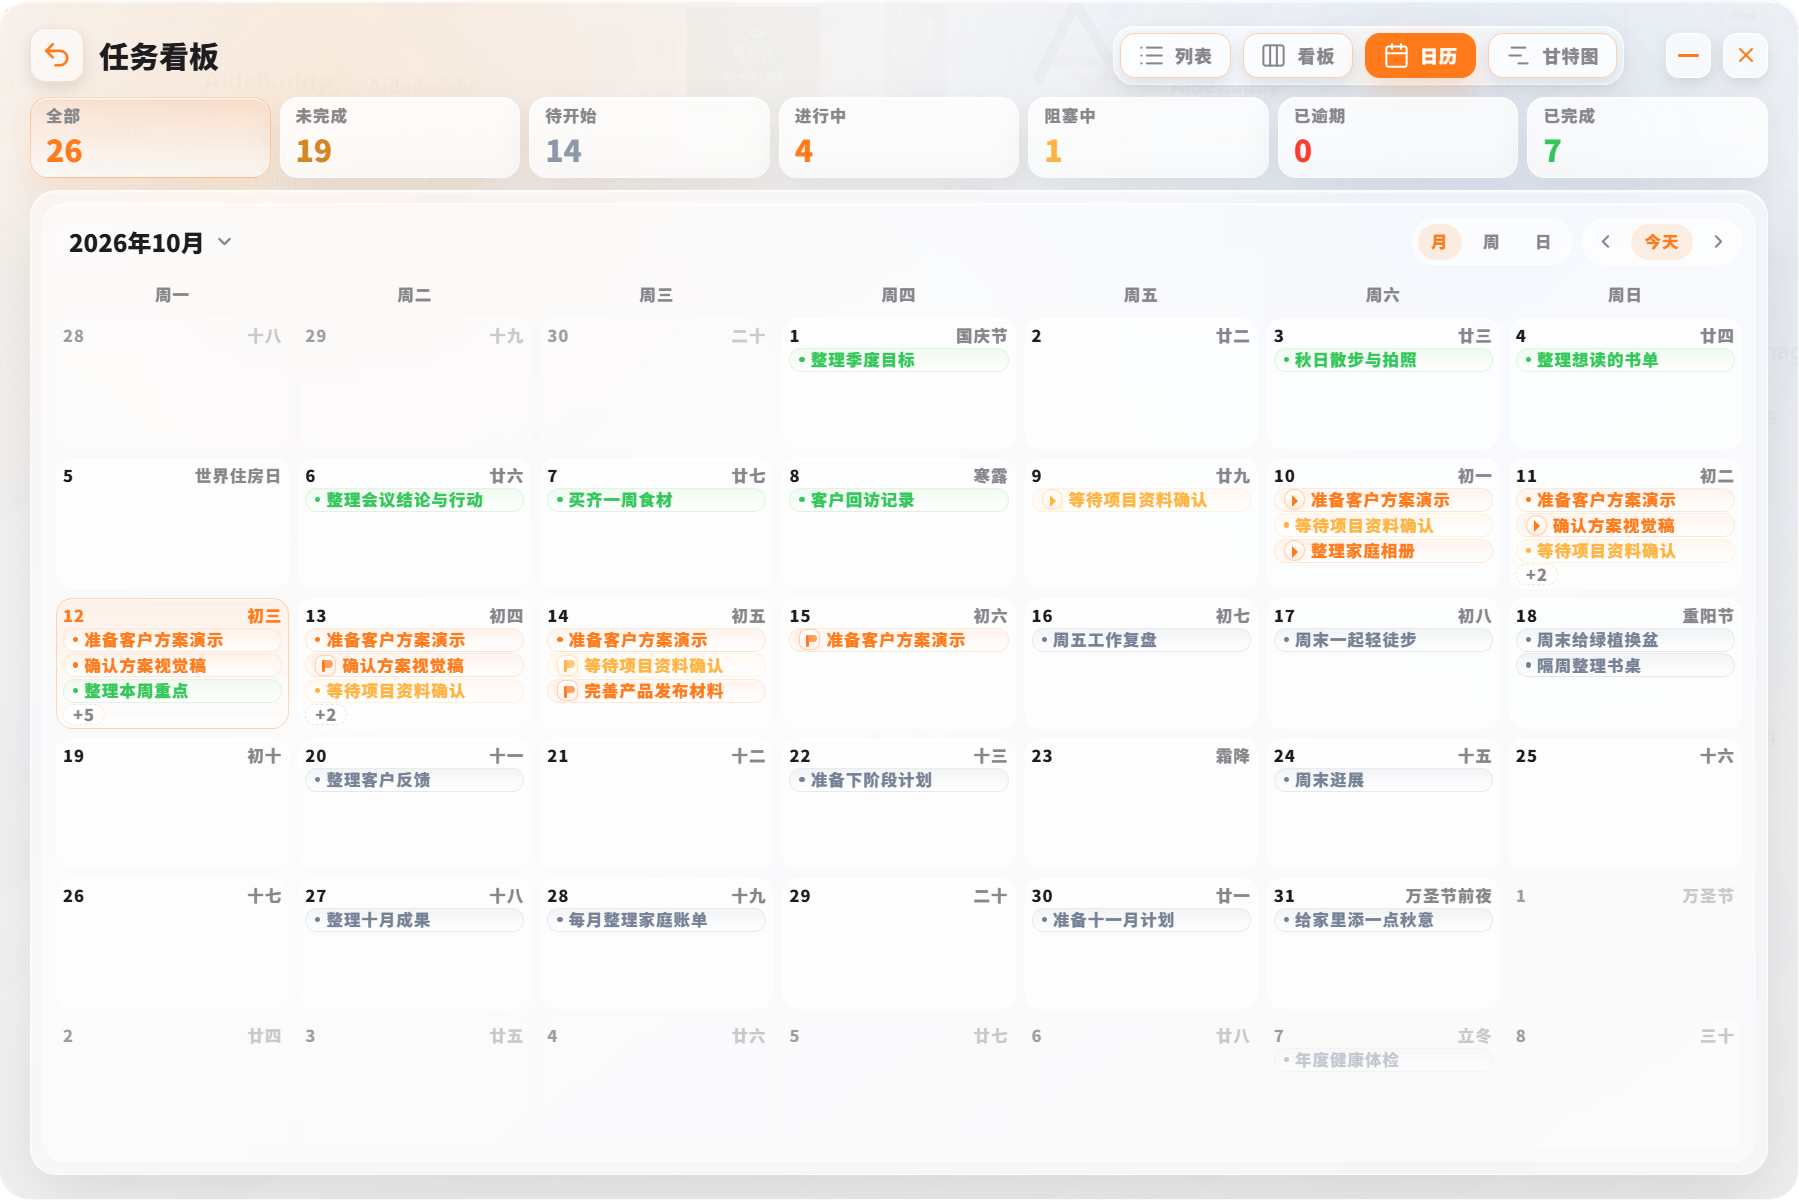Viewport: 1799px width, 1200px height.
Task: Go to the next month with the right chevron
Action: click(x=1718, y=242)
